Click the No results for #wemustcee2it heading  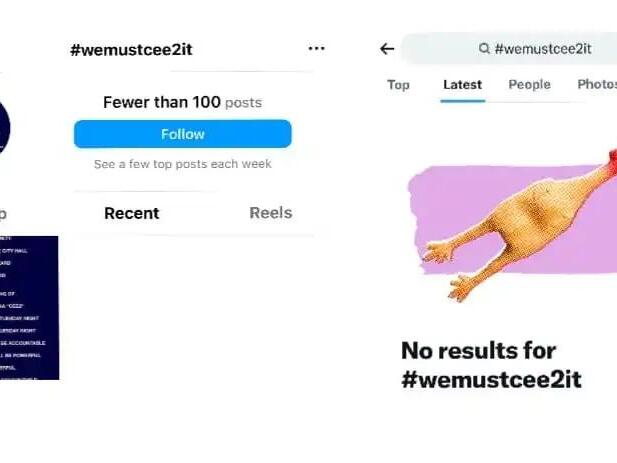(x=491, y=365)
